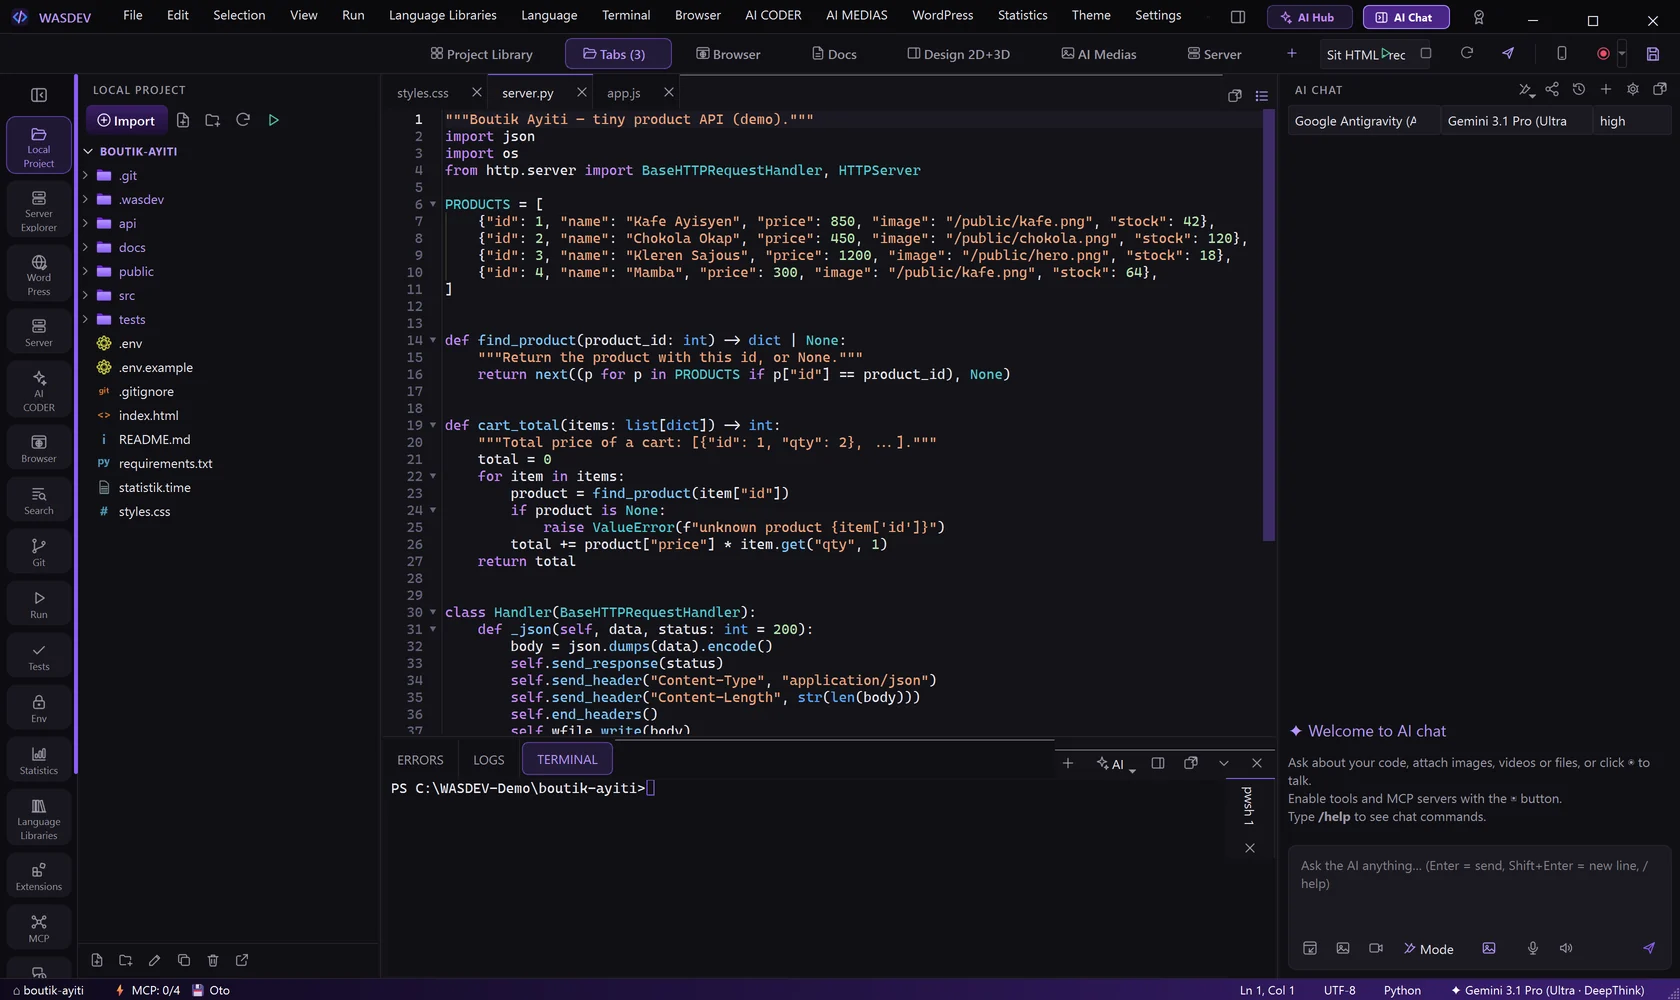This screenshot has height=1000, width=1680.
Task: Open the Git sidebar panel
Action: (39, 552)
